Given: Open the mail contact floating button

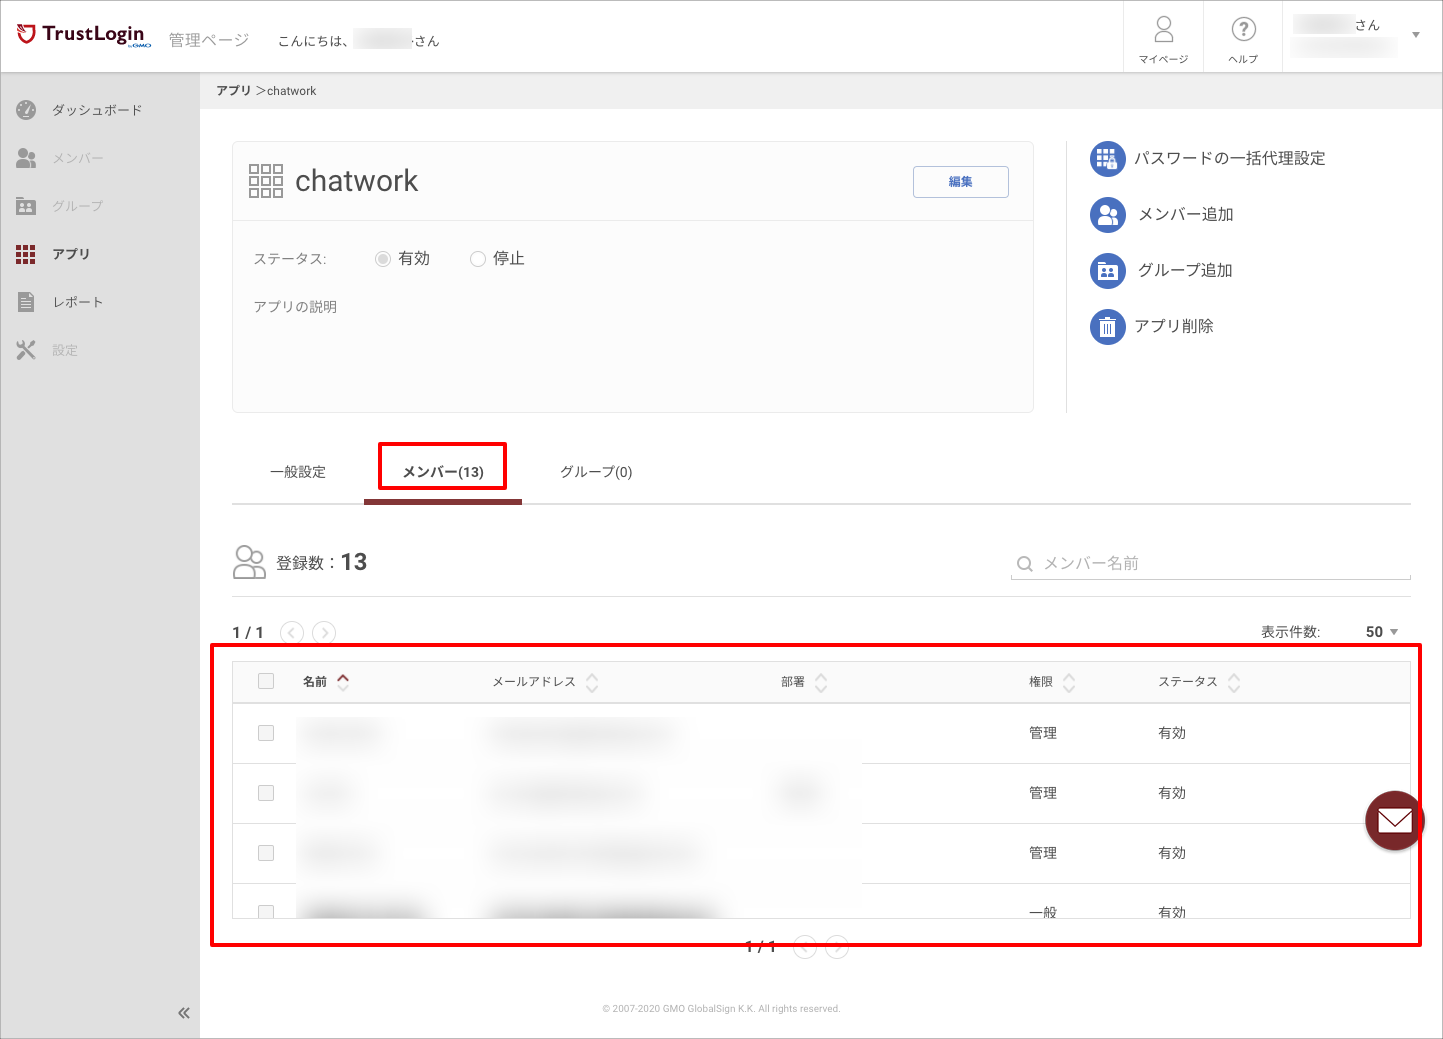Looking at the screenshot, I should (1394, 820).
